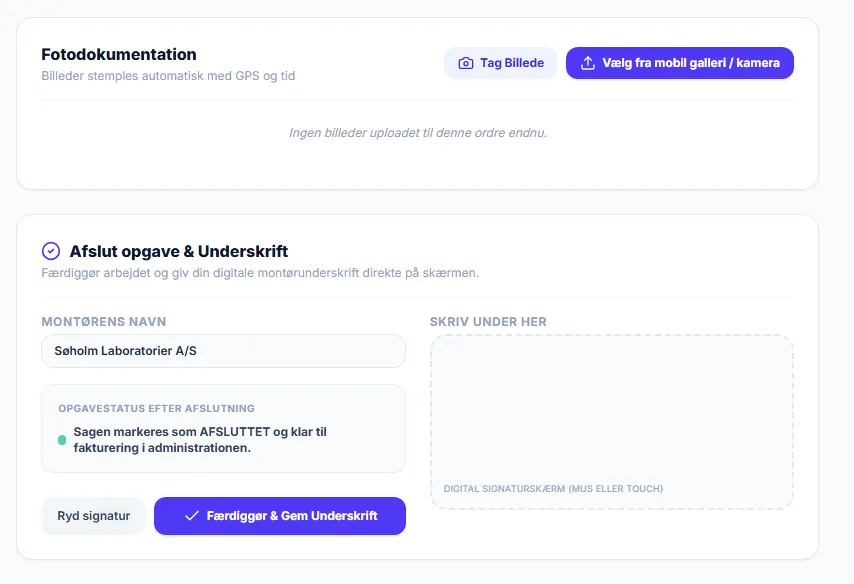Click the 'Ingen billeder uploadet' placeholder message
The height and width of the screenshot is (584, 854).
(x=418, y=133)
